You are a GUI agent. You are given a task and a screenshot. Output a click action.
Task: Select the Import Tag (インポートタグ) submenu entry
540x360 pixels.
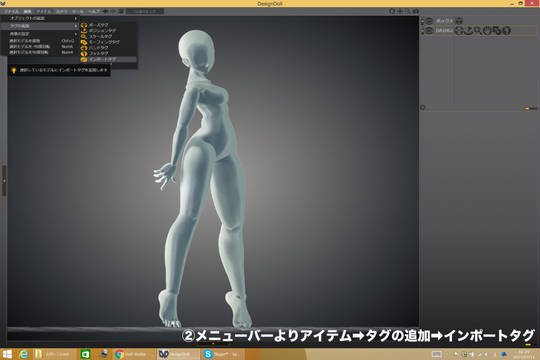(x=108, y=59)
